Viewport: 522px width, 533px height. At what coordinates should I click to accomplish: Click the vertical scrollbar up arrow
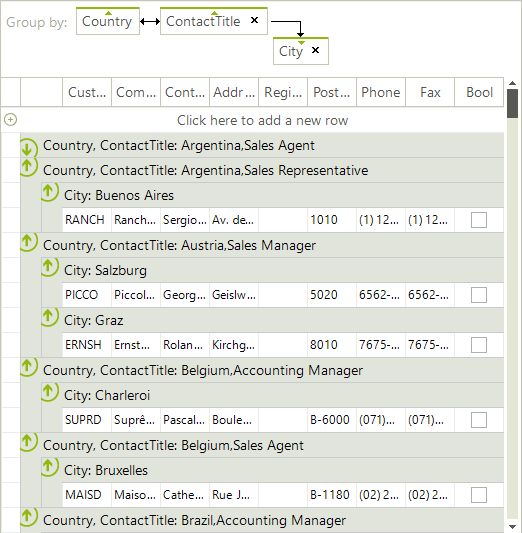tap(512, 83)
